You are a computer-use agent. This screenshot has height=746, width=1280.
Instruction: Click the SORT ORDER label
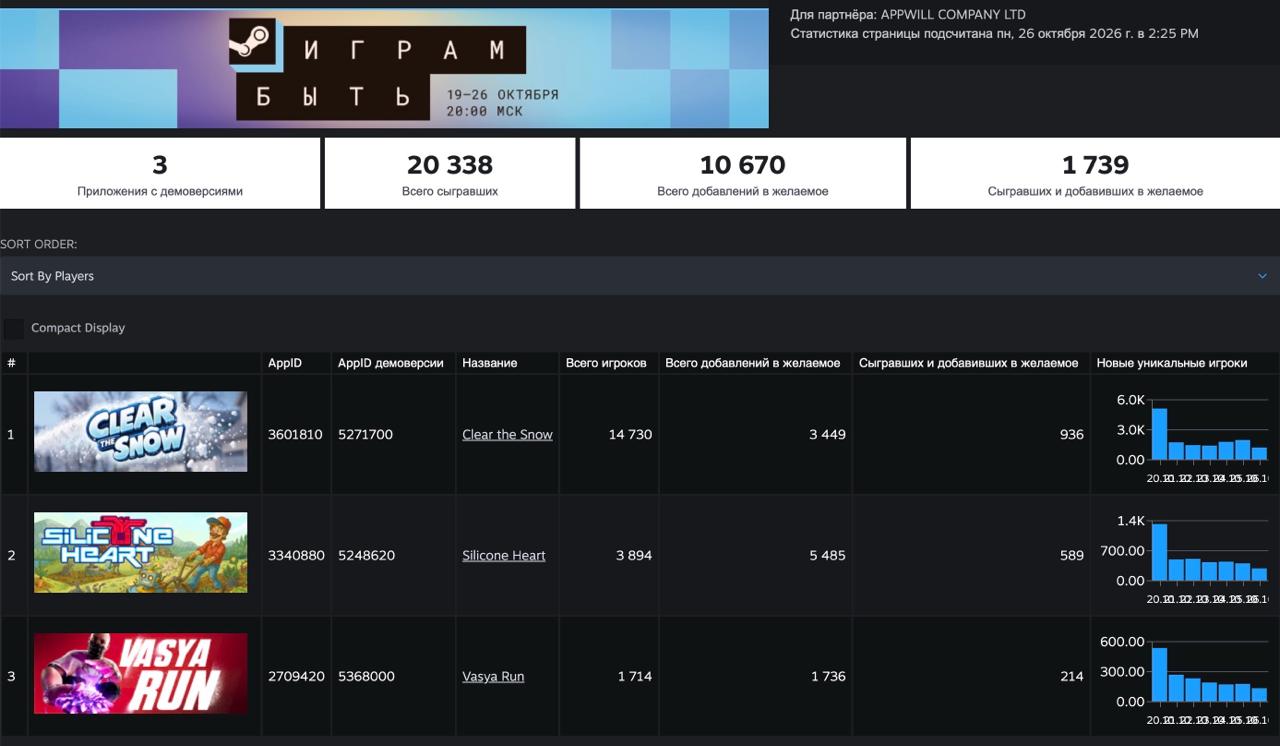(x=39, y=245)
